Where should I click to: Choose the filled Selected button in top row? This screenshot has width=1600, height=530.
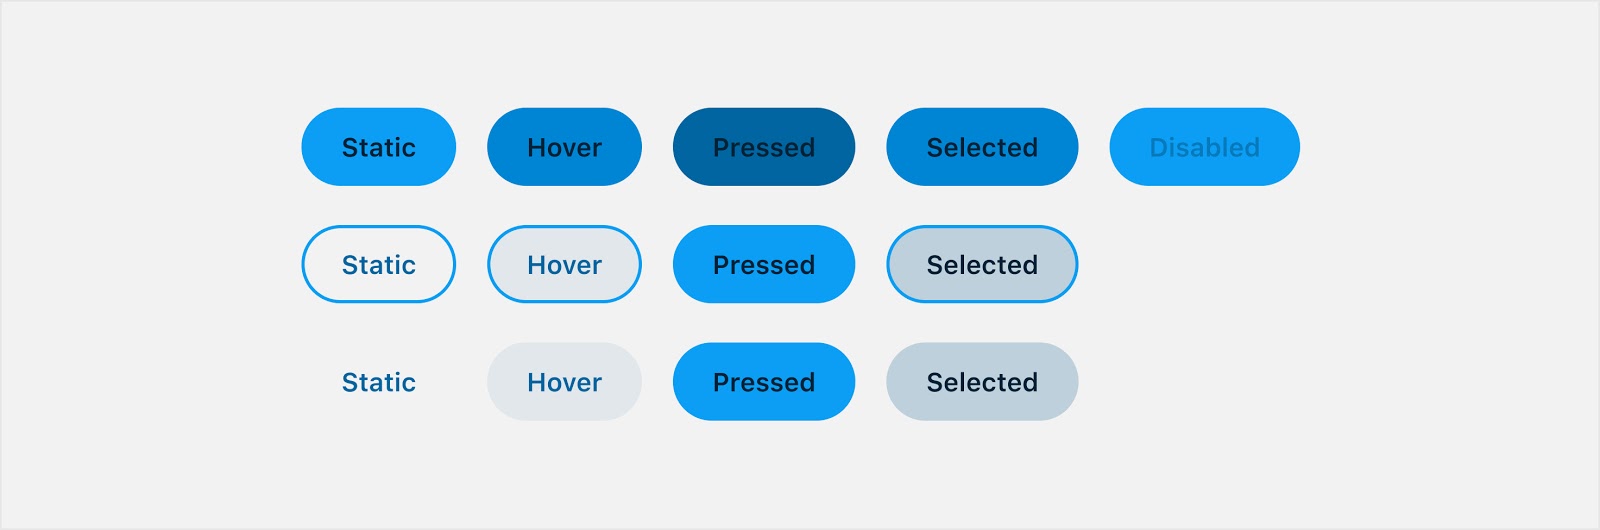(x=982, y=147)
